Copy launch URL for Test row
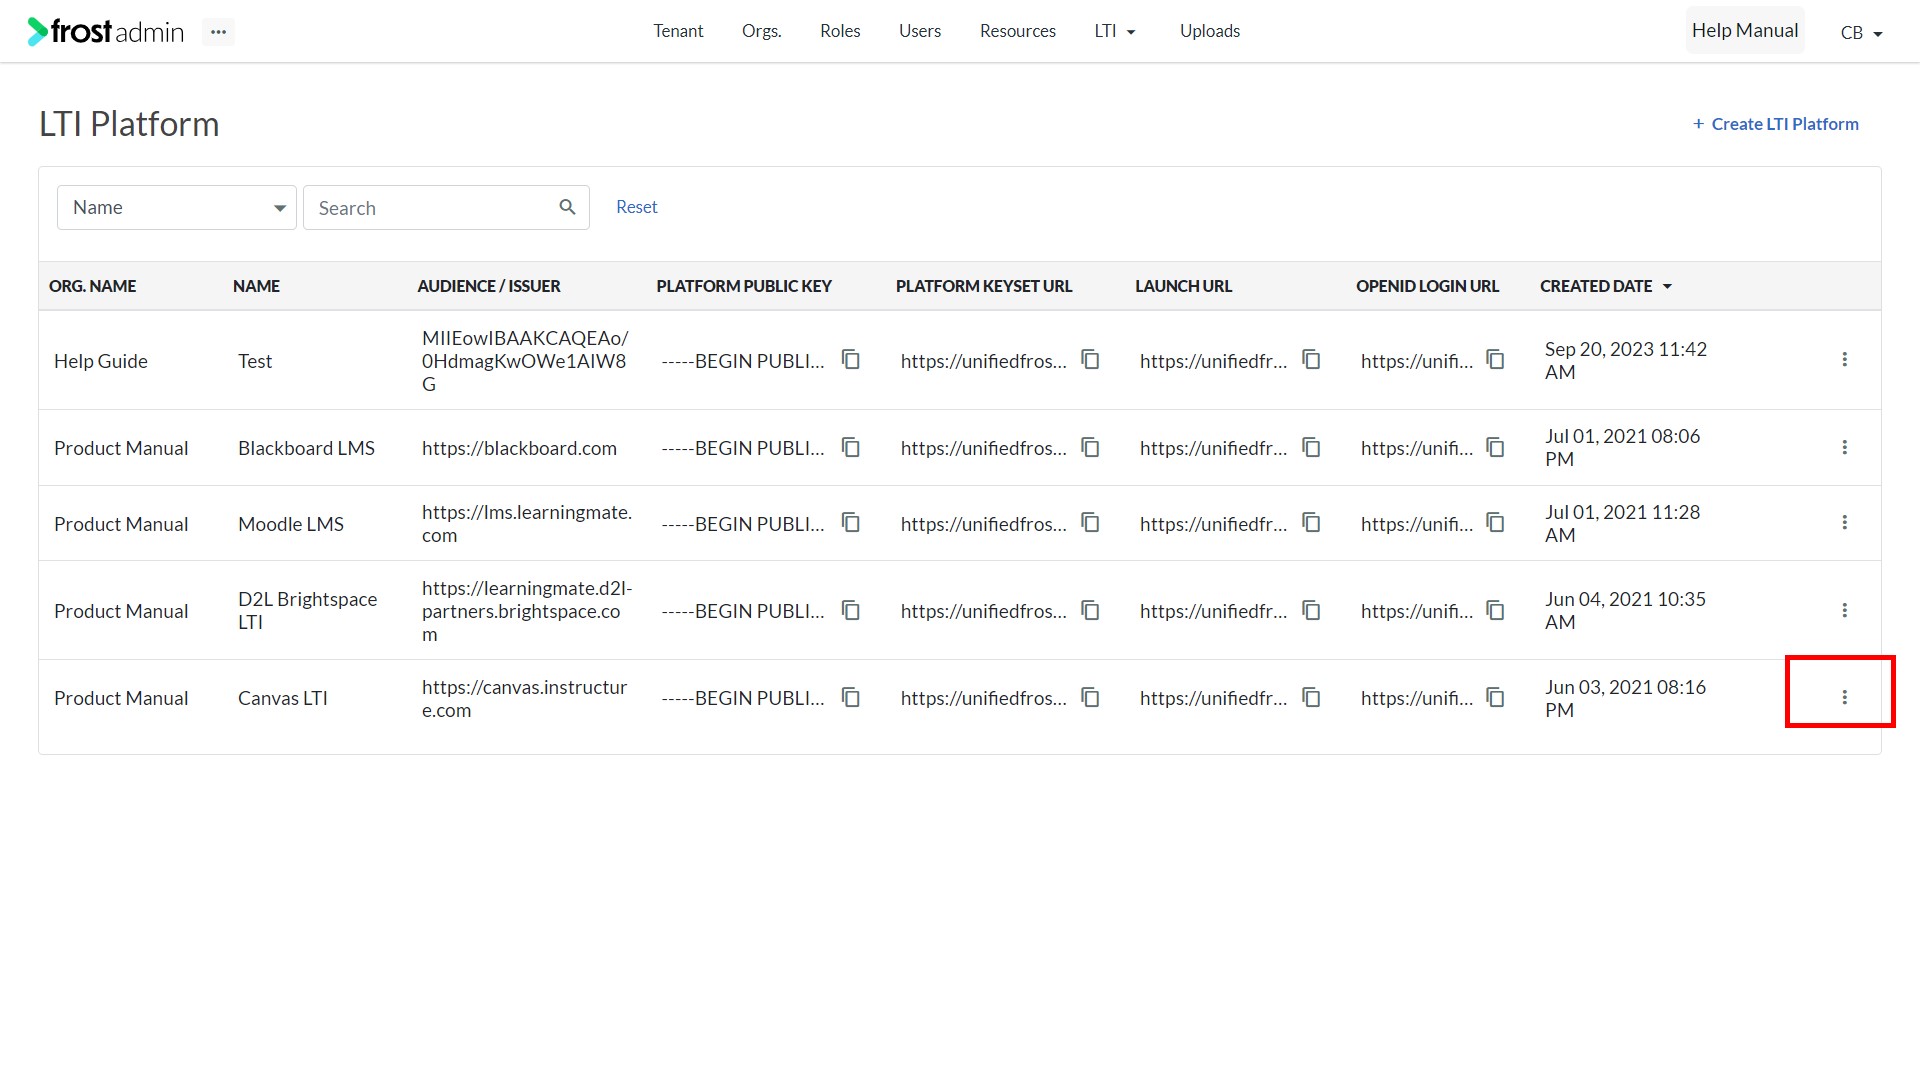This screenshot has width=1920, height=1080. click(x=1312, y=360)
